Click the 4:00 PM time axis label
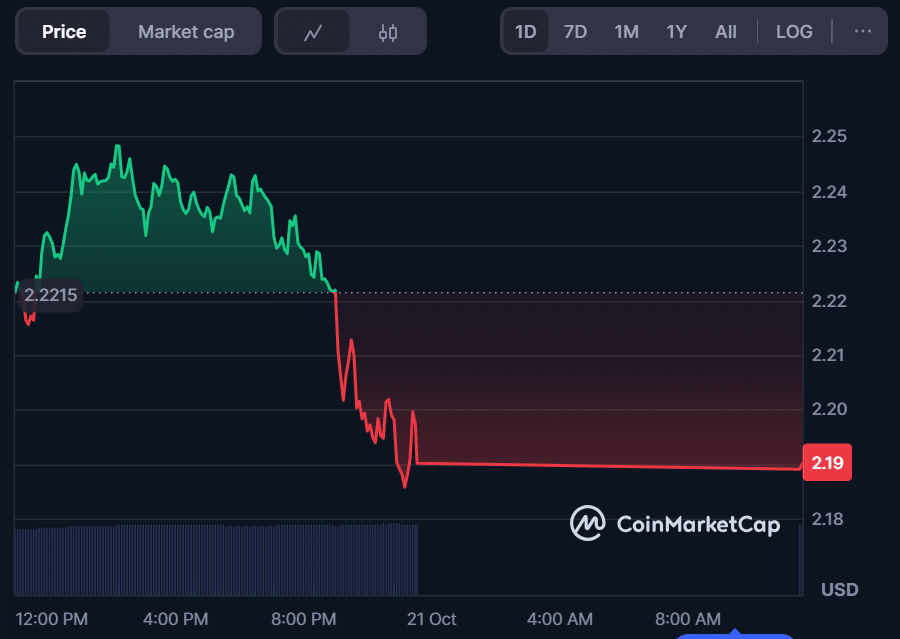The width and height of the screenshot is (900, 639). 176,619
